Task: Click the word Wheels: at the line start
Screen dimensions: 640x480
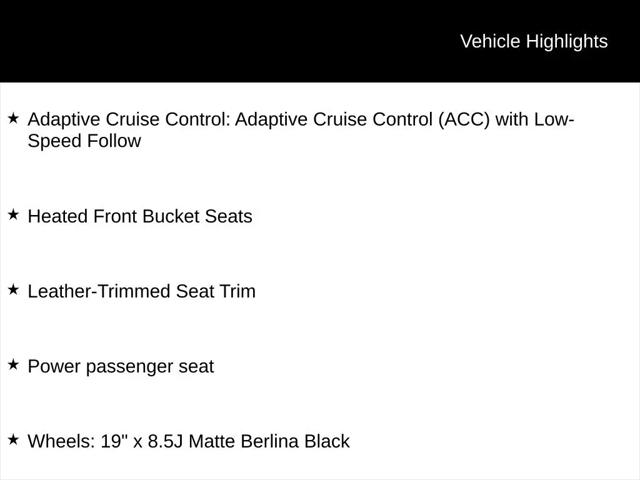Action: [61, 442]
